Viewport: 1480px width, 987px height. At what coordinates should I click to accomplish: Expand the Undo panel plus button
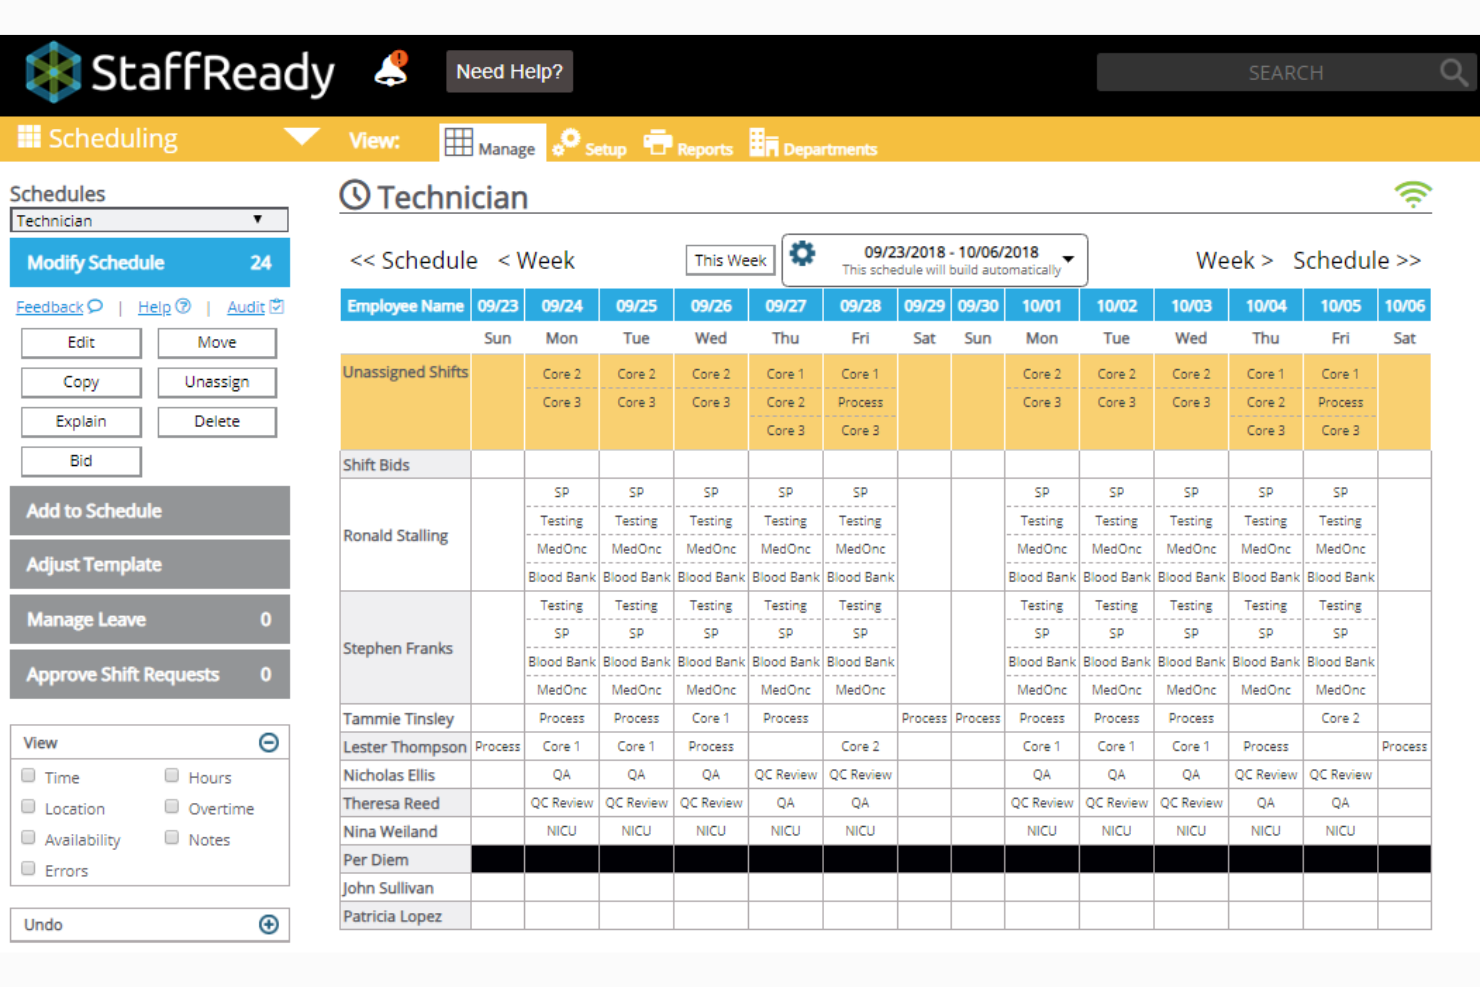269,924
